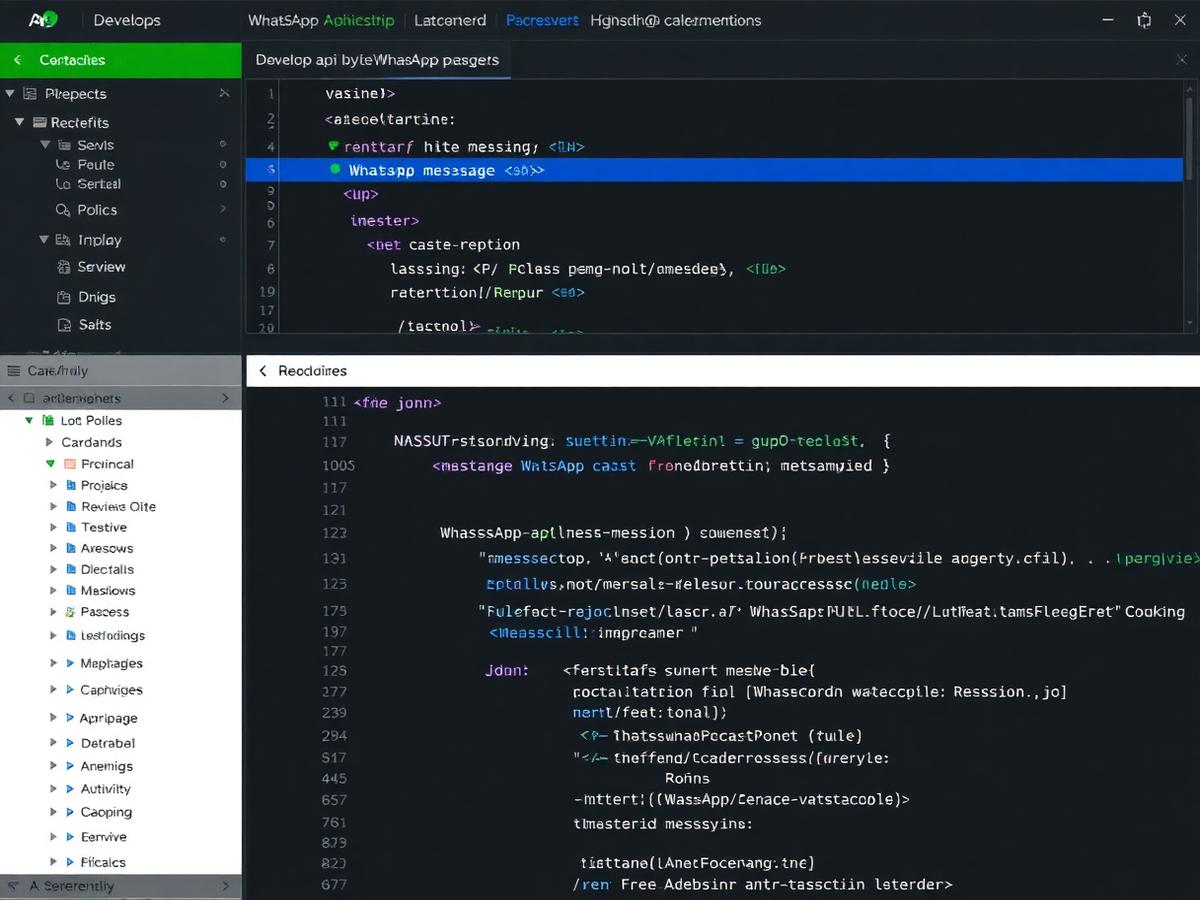Click the file icon beside Aresows
Viewport: 1200px width, 900px height.
click(71, 548)
